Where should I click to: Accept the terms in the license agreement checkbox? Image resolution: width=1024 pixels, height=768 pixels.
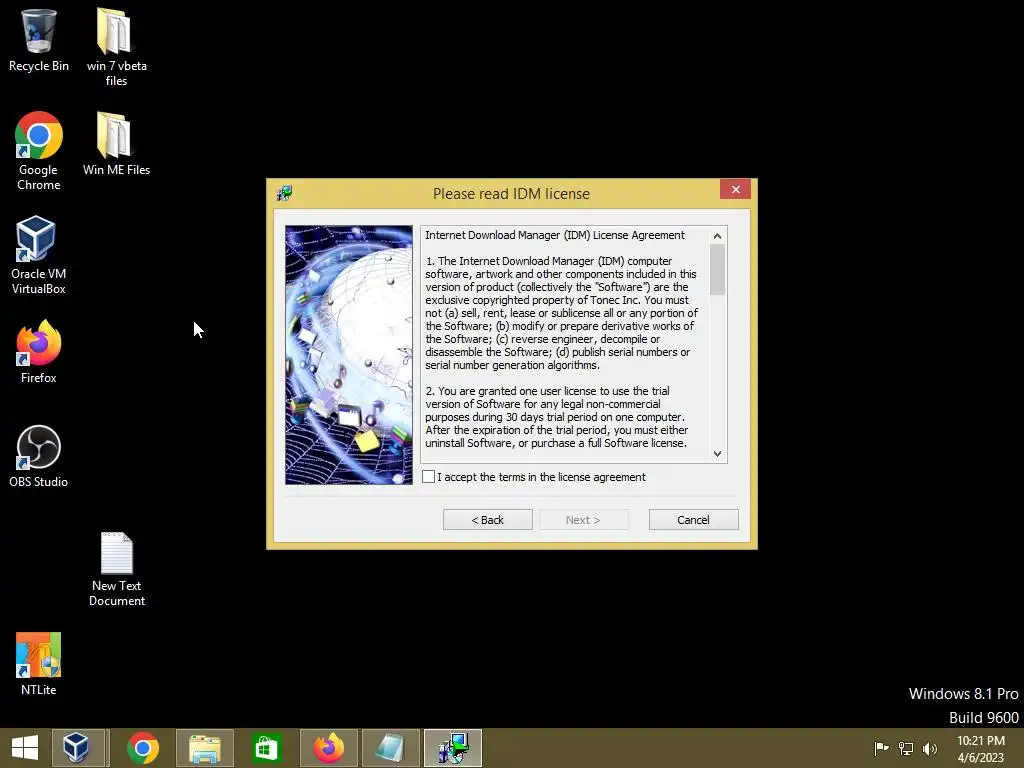coord(428,477)
